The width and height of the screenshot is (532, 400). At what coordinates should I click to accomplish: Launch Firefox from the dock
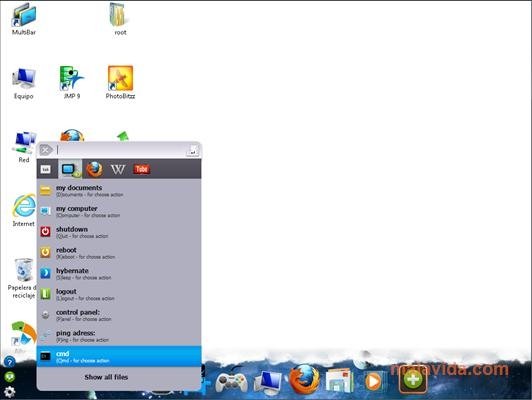304,379
